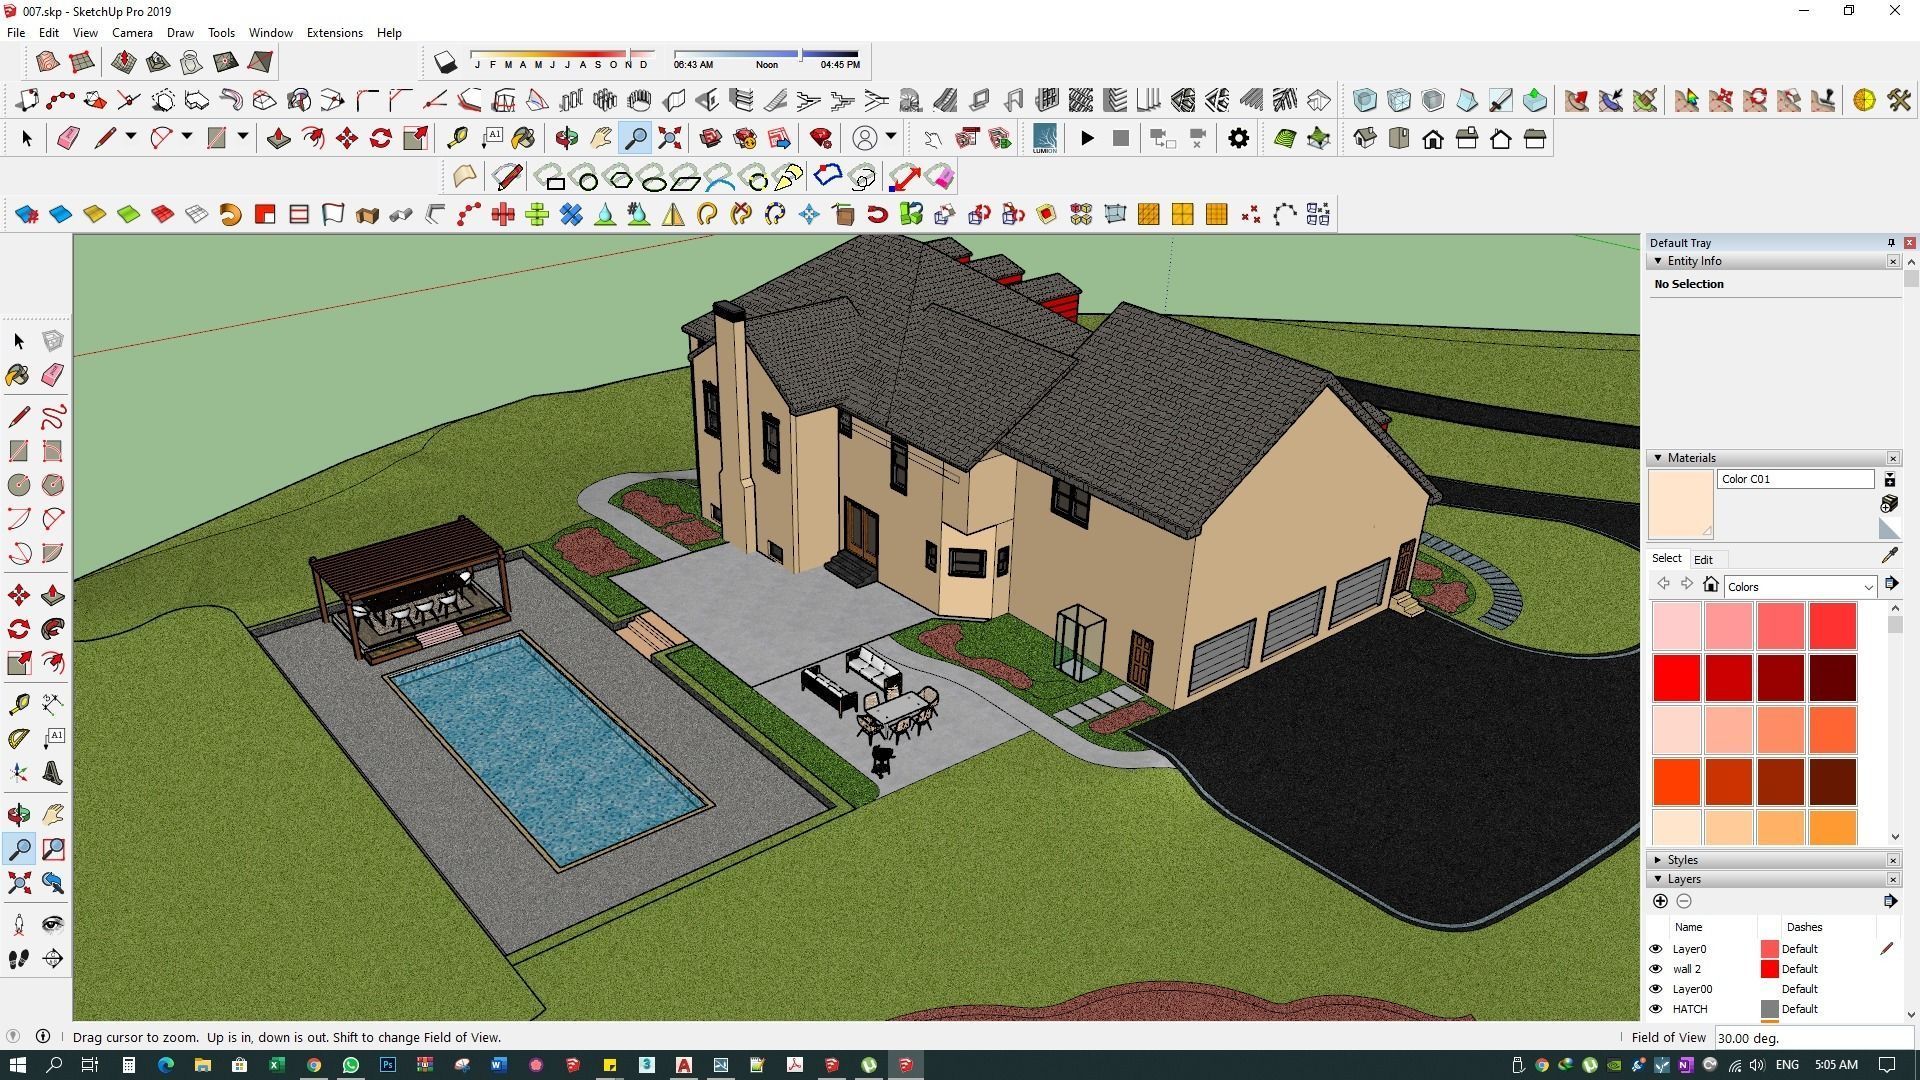The image size is (1920, 1080).
Task: Click the material name field Color C01
Action: coord(1795,479)
